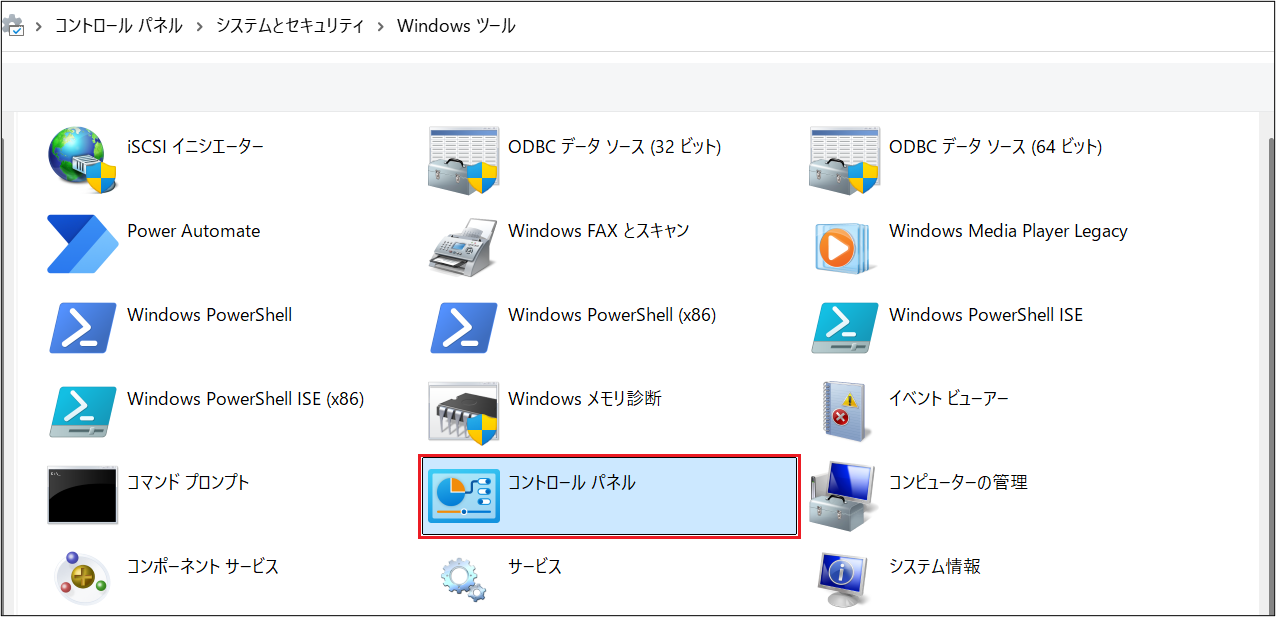
Task: Launch Power Automate
Action: pyautogui.click(x=192, y=230)
